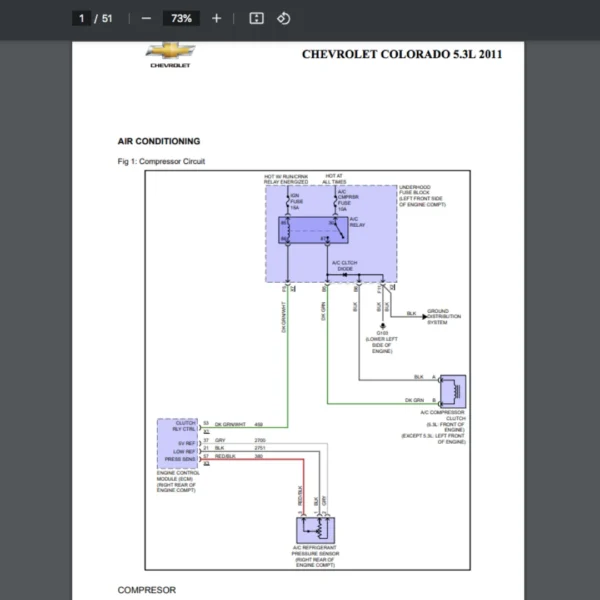Click the total page count 51
Screen dimensions: 600x600
click(x=107, y=18)
